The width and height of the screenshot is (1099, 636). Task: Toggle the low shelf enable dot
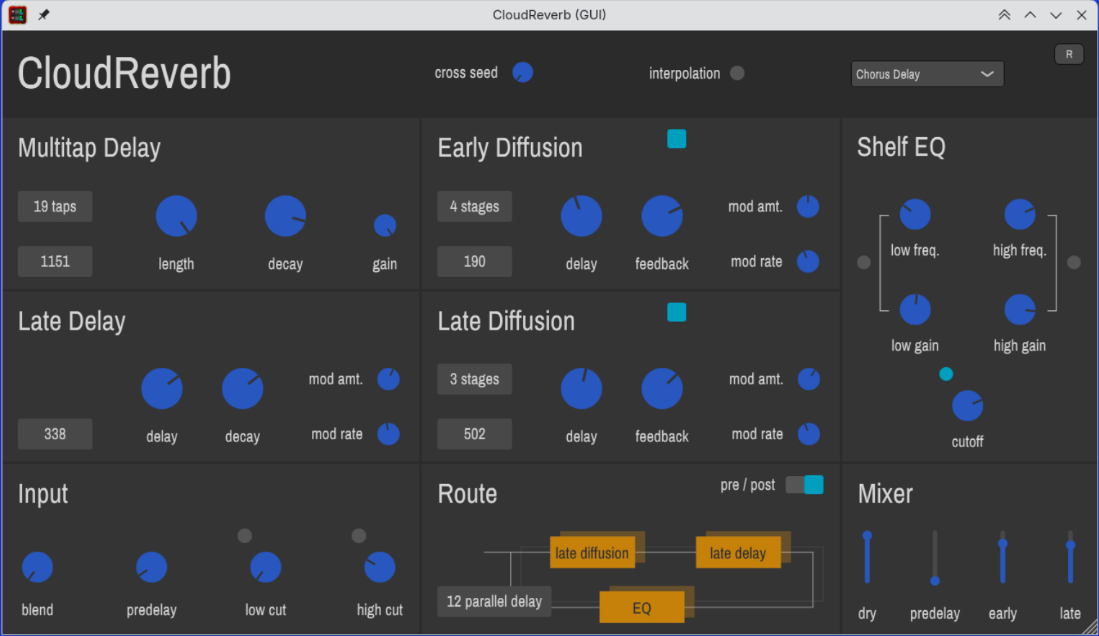click(864, 262)
